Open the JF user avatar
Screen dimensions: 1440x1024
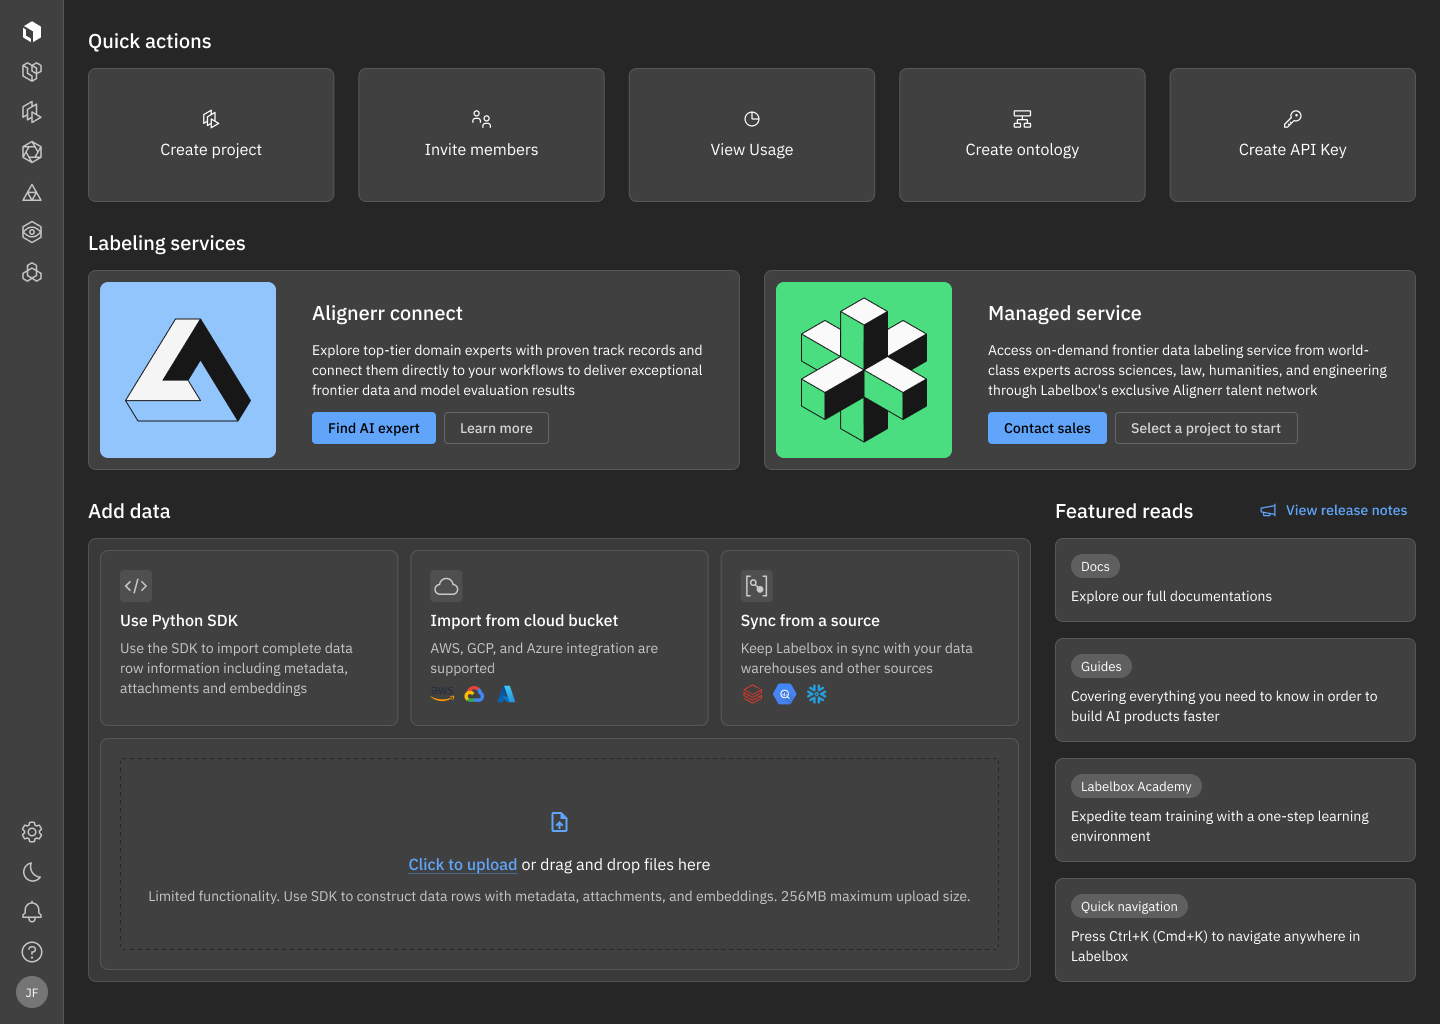click(32, 992)
